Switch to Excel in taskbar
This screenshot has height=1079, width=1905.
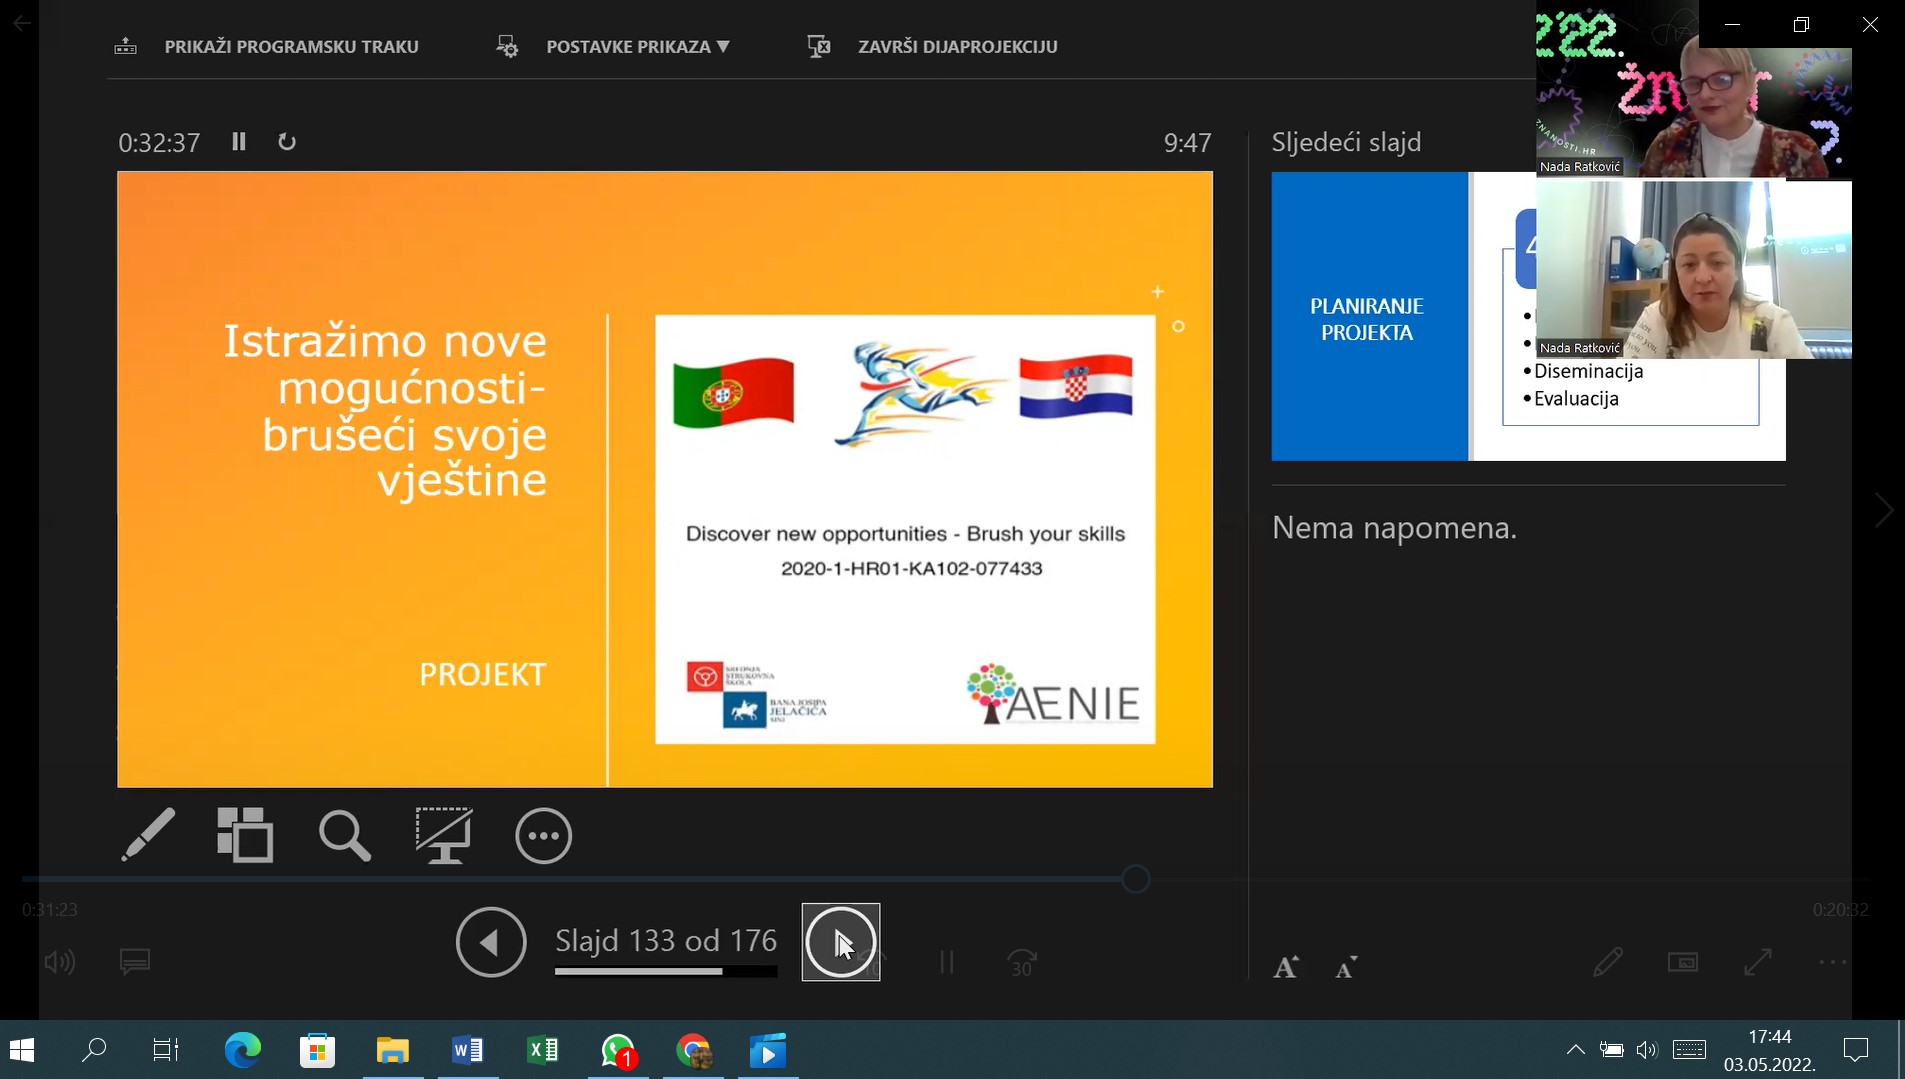click(542, 1050)
